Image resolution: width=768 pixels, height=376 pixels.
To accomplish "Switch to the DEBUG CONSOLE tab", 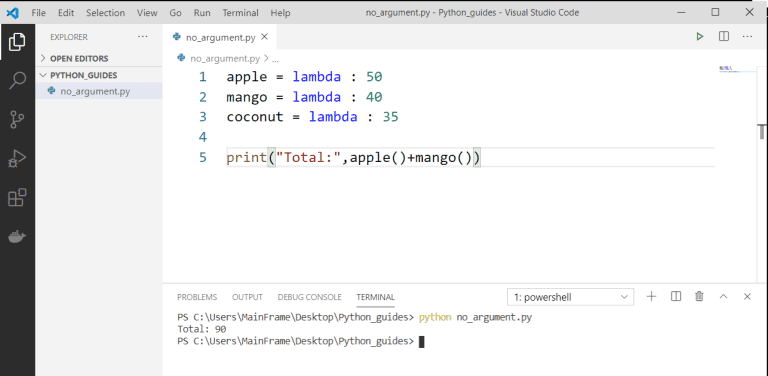I will 310,297.
